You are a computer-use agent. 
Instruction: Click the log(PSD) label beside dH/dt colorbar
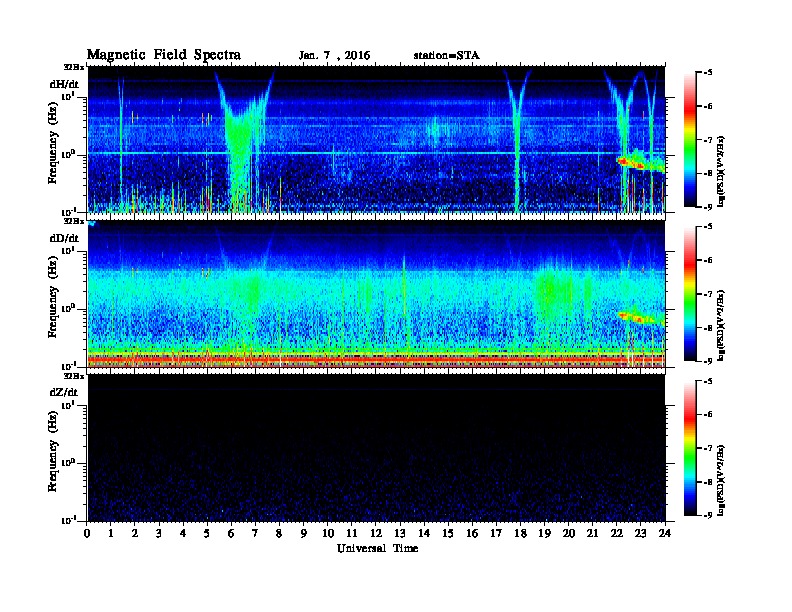[722, 171]
